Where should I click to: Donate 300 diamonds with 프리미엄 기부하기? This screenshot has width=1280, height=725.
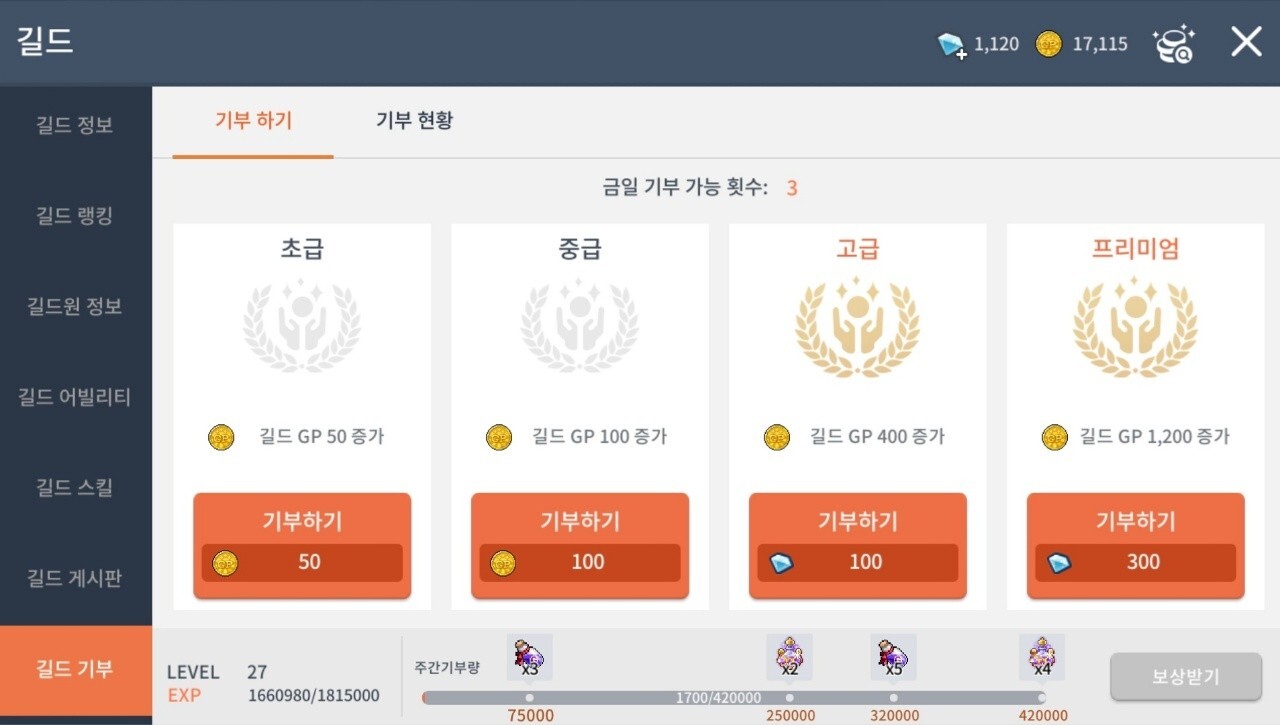pyautogui.click(x=1135, y=545)
